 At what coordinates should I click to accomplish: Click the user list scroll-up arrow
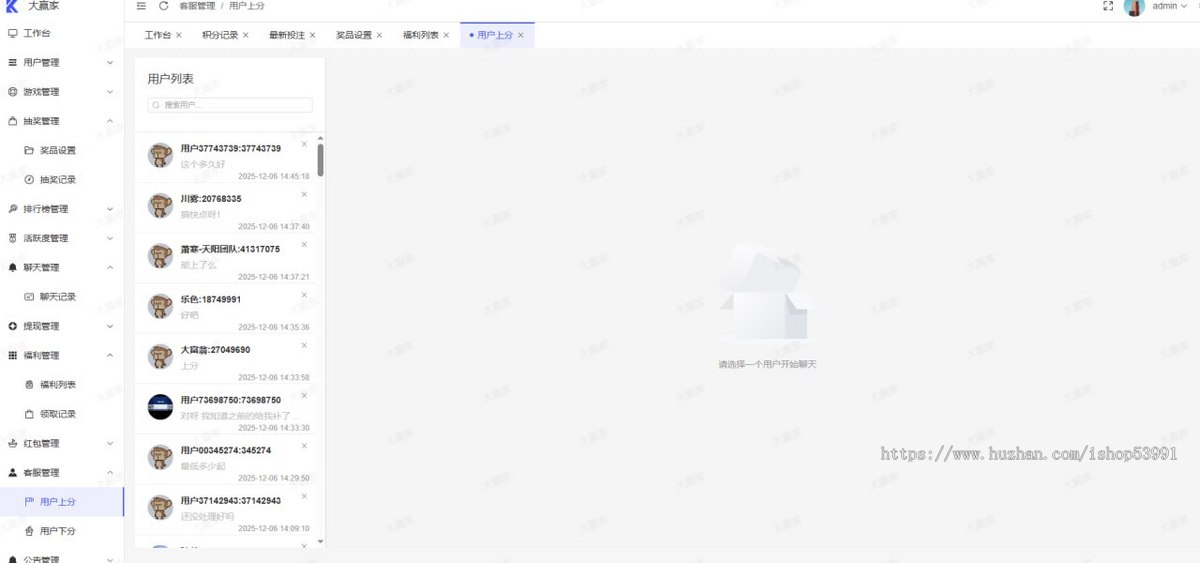[x=320, y=138]
